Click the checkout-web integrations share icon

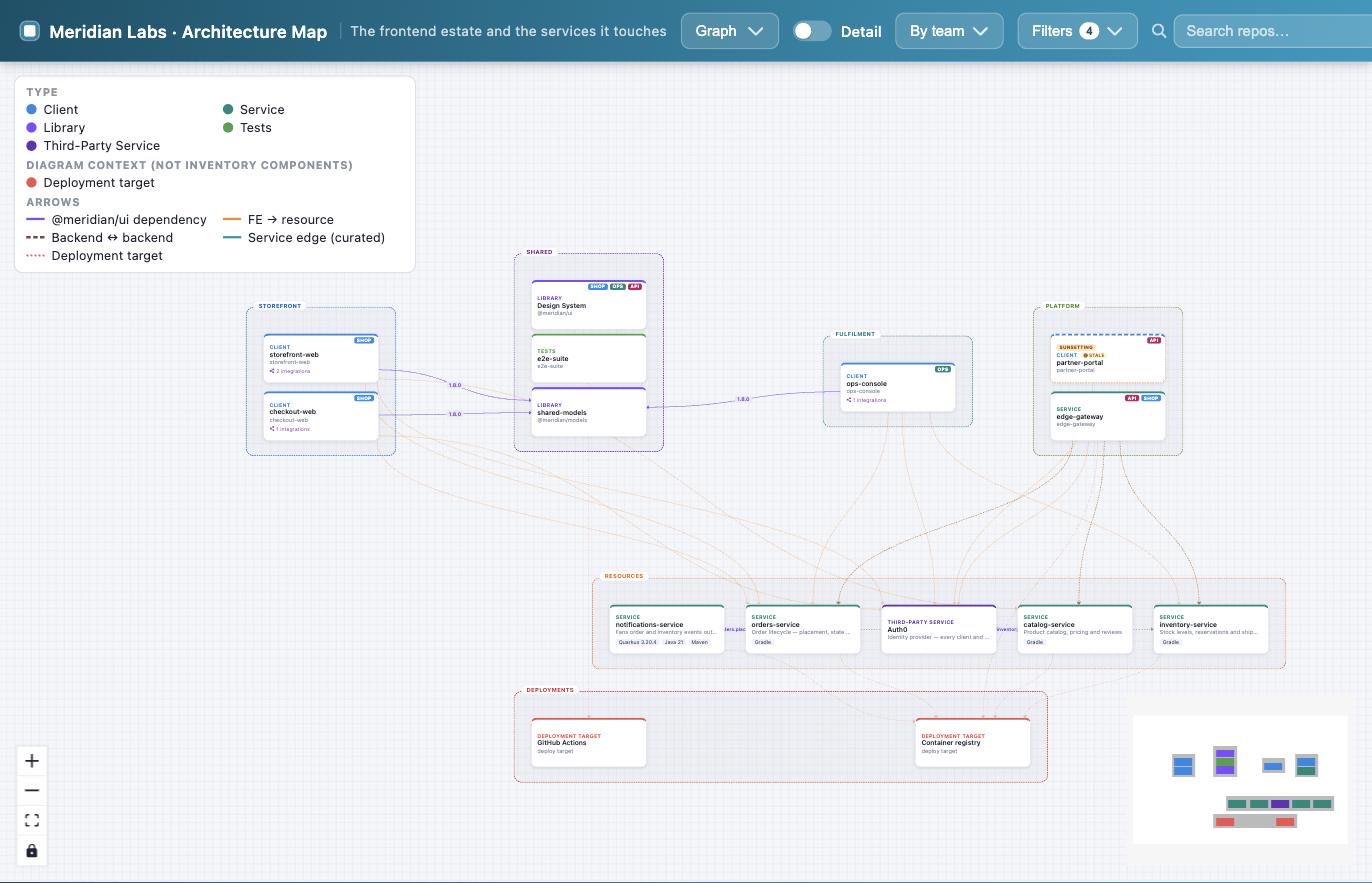272,429
